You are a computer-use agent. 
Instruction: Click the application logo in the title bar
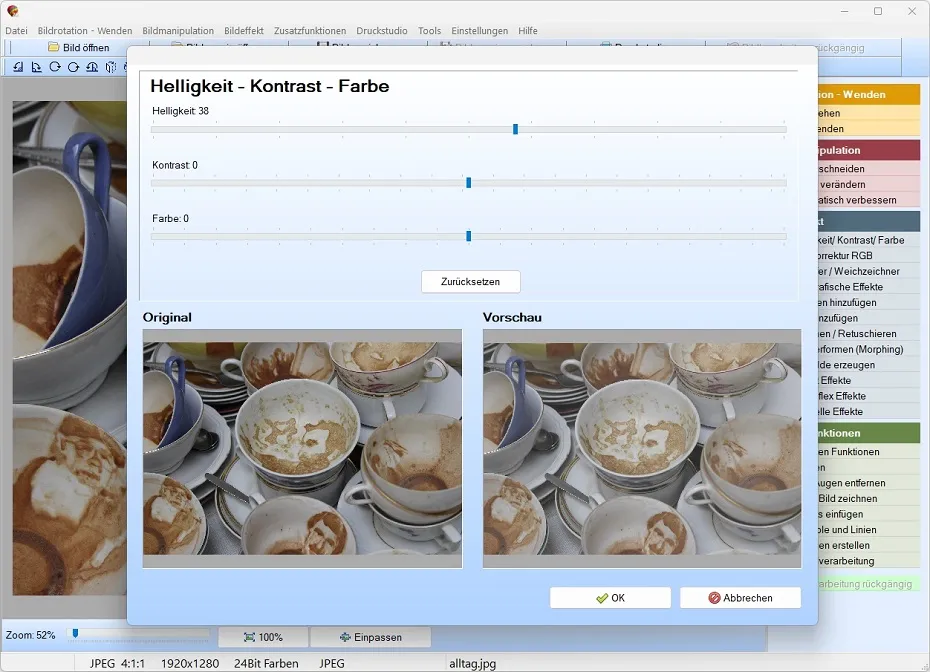coord(12,11)
